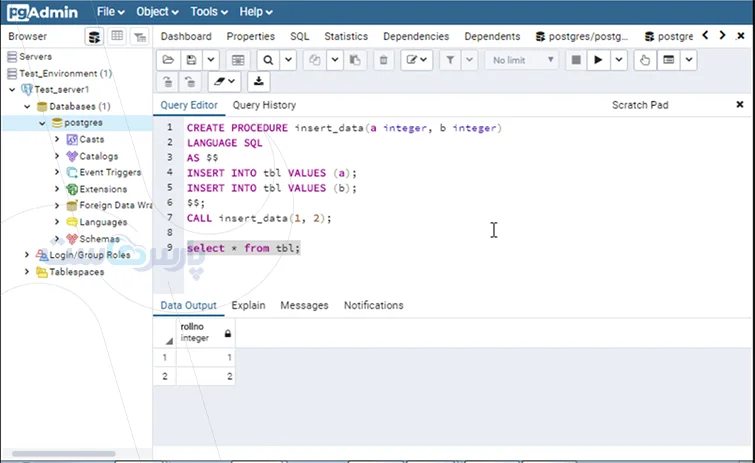
Task: Switch to the Dashboard tab
Action: tap(186, 37)
